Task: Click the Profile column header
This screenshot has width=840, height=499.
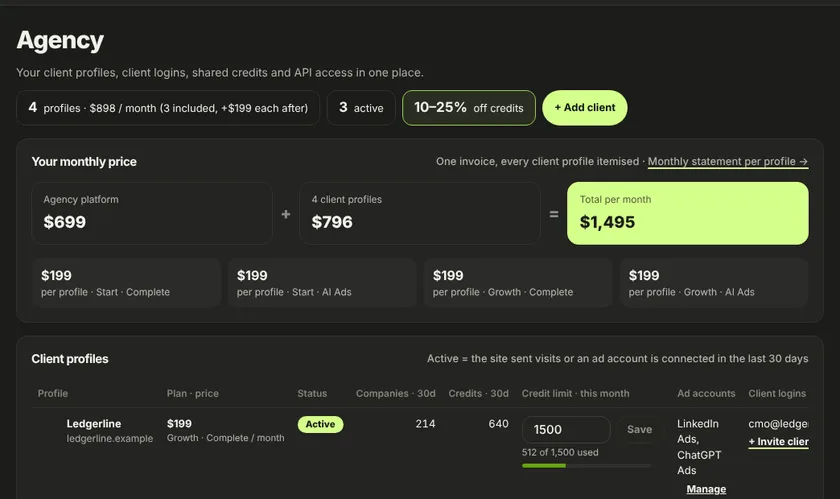Action: (52, 393)
